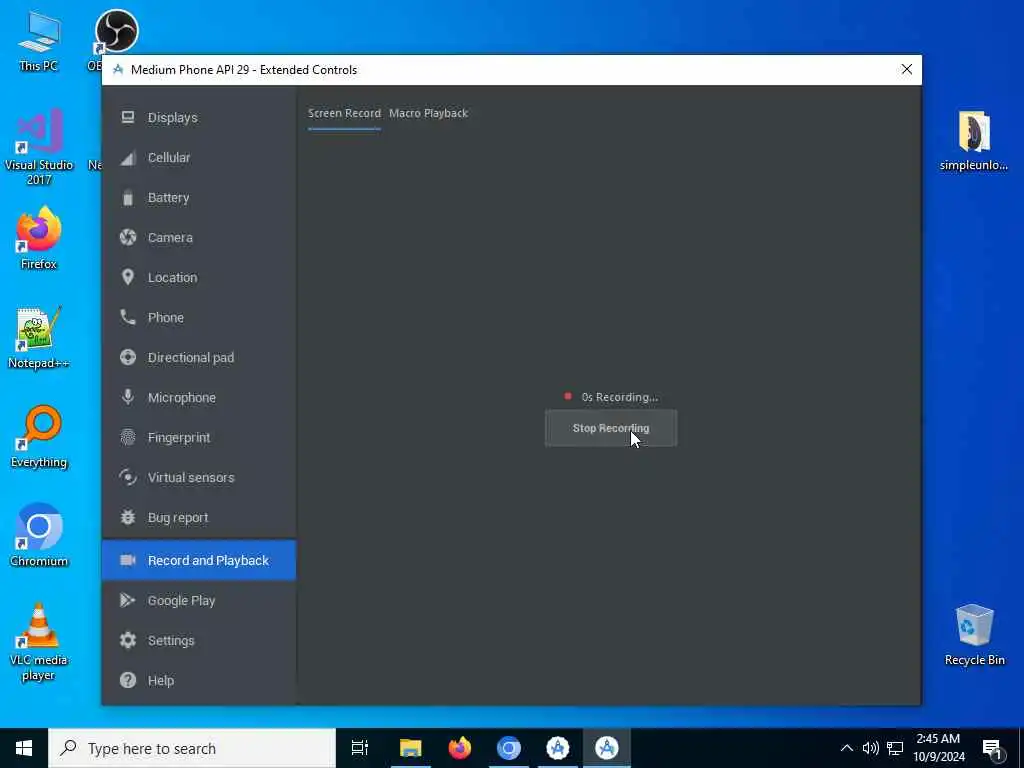Open the Windows Start menu
The width and height of the screenshot is (1024, 768).
click(24, 748)
